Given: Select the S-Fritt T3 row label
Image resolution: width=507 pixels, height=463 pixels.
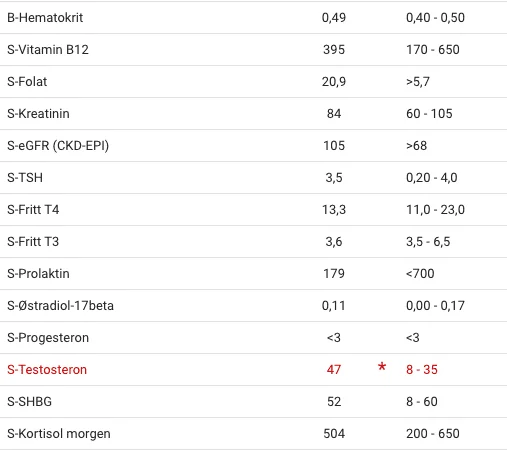Looking at the screenshot, I should point(33,242).
